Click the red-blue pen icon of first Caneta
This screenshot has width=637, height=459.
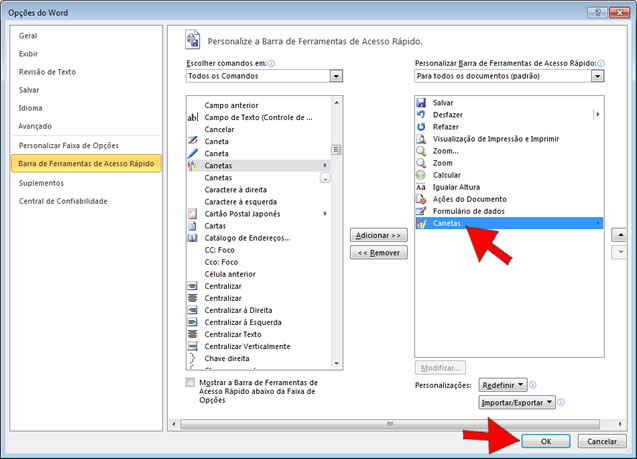(193, 141)
